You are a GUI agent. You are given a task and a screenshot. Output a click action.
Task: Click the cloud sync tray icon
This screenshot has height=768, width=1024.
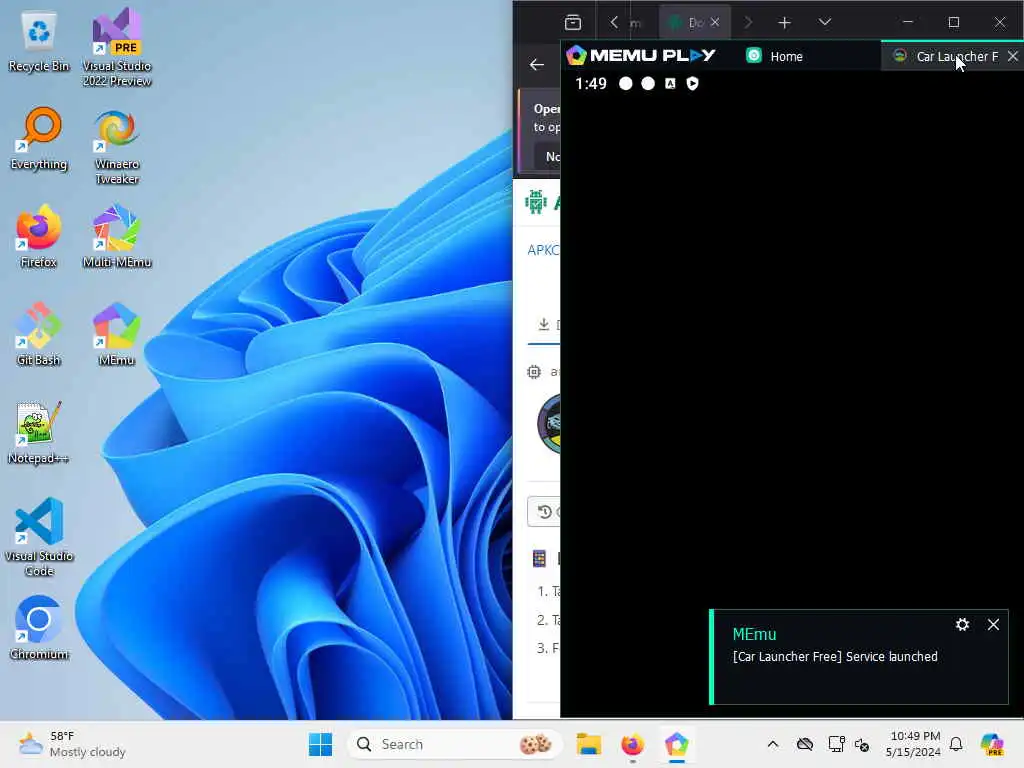(805, 744)
